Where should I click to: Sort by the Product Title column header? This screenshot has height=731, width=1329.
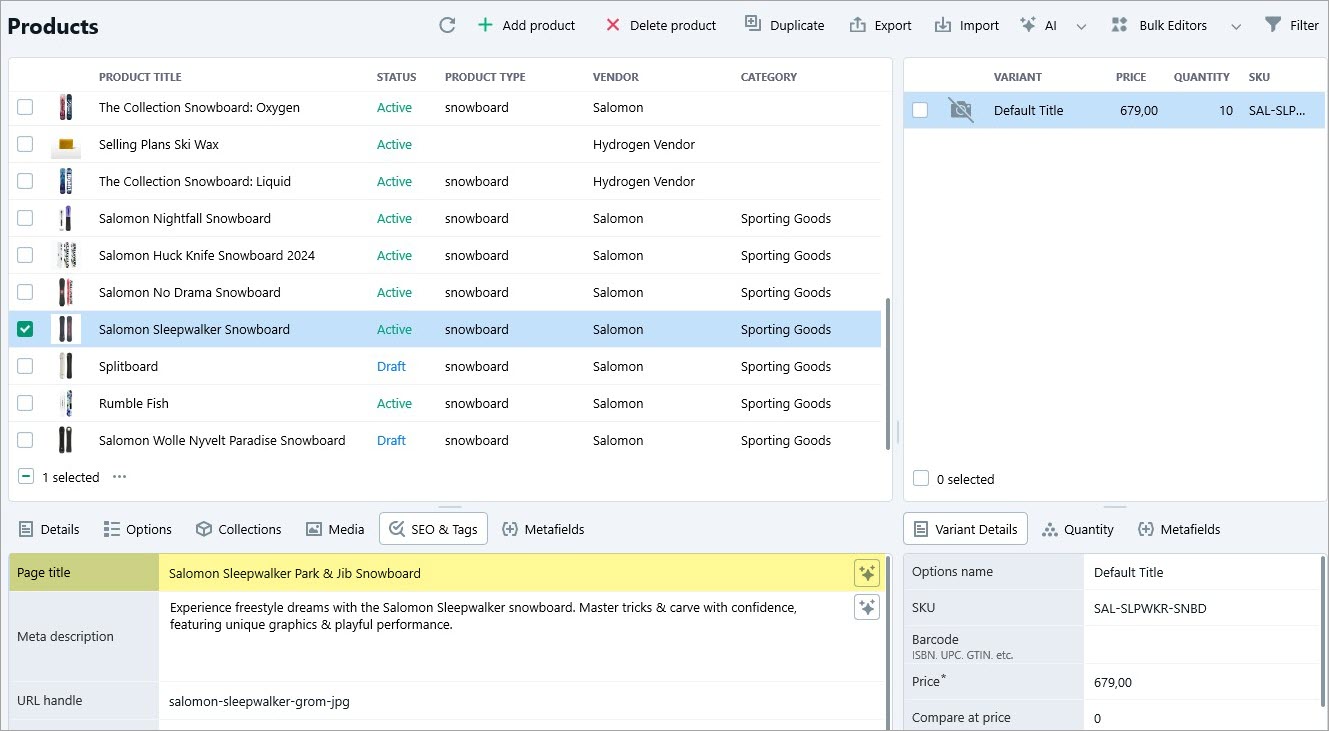[x=140, y=77]
